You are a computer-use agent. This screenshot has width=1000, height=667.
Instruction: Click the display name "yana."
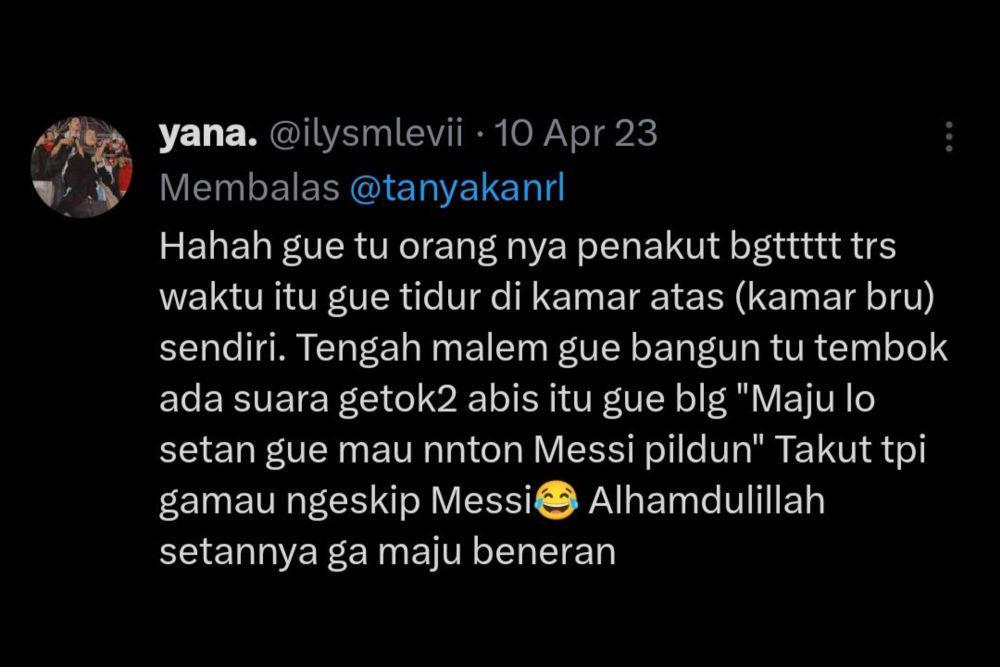208,134
